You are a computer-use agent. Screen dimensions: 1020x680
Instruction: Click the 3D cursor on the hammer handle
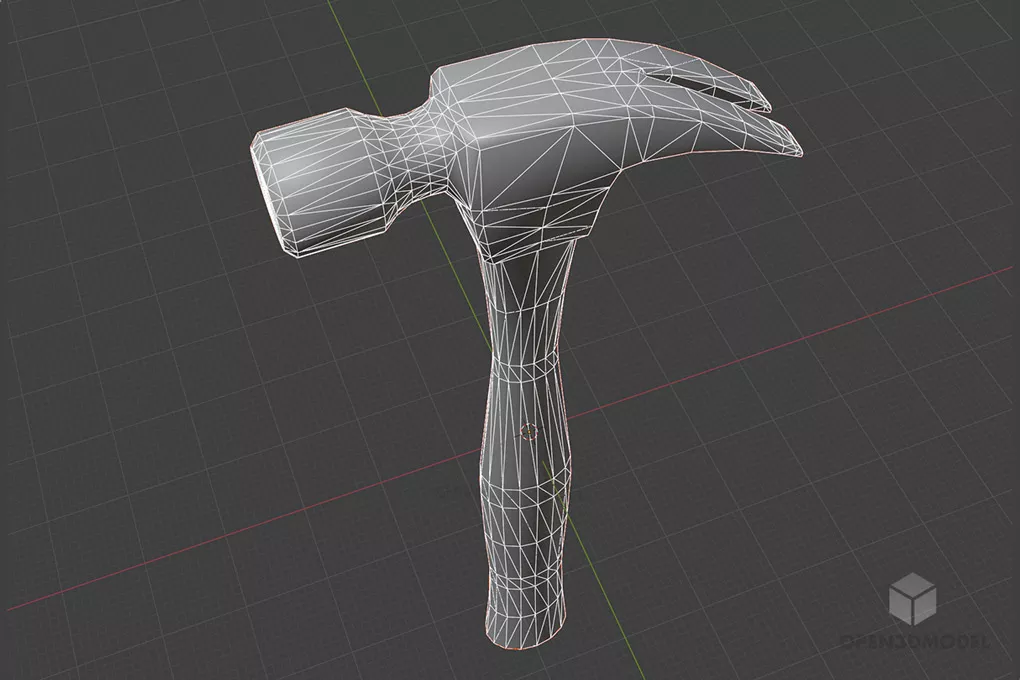[x=528, y=431]
